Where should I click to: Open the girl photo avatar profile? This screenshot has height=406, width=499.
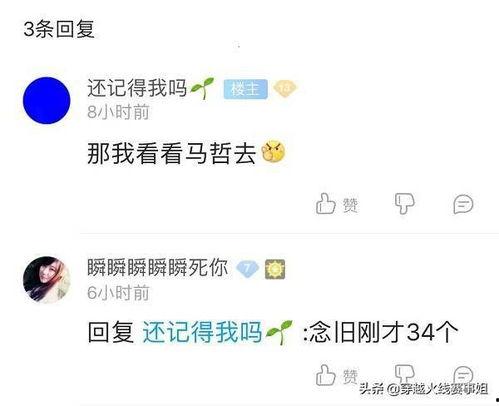click(x=46, y=280)
